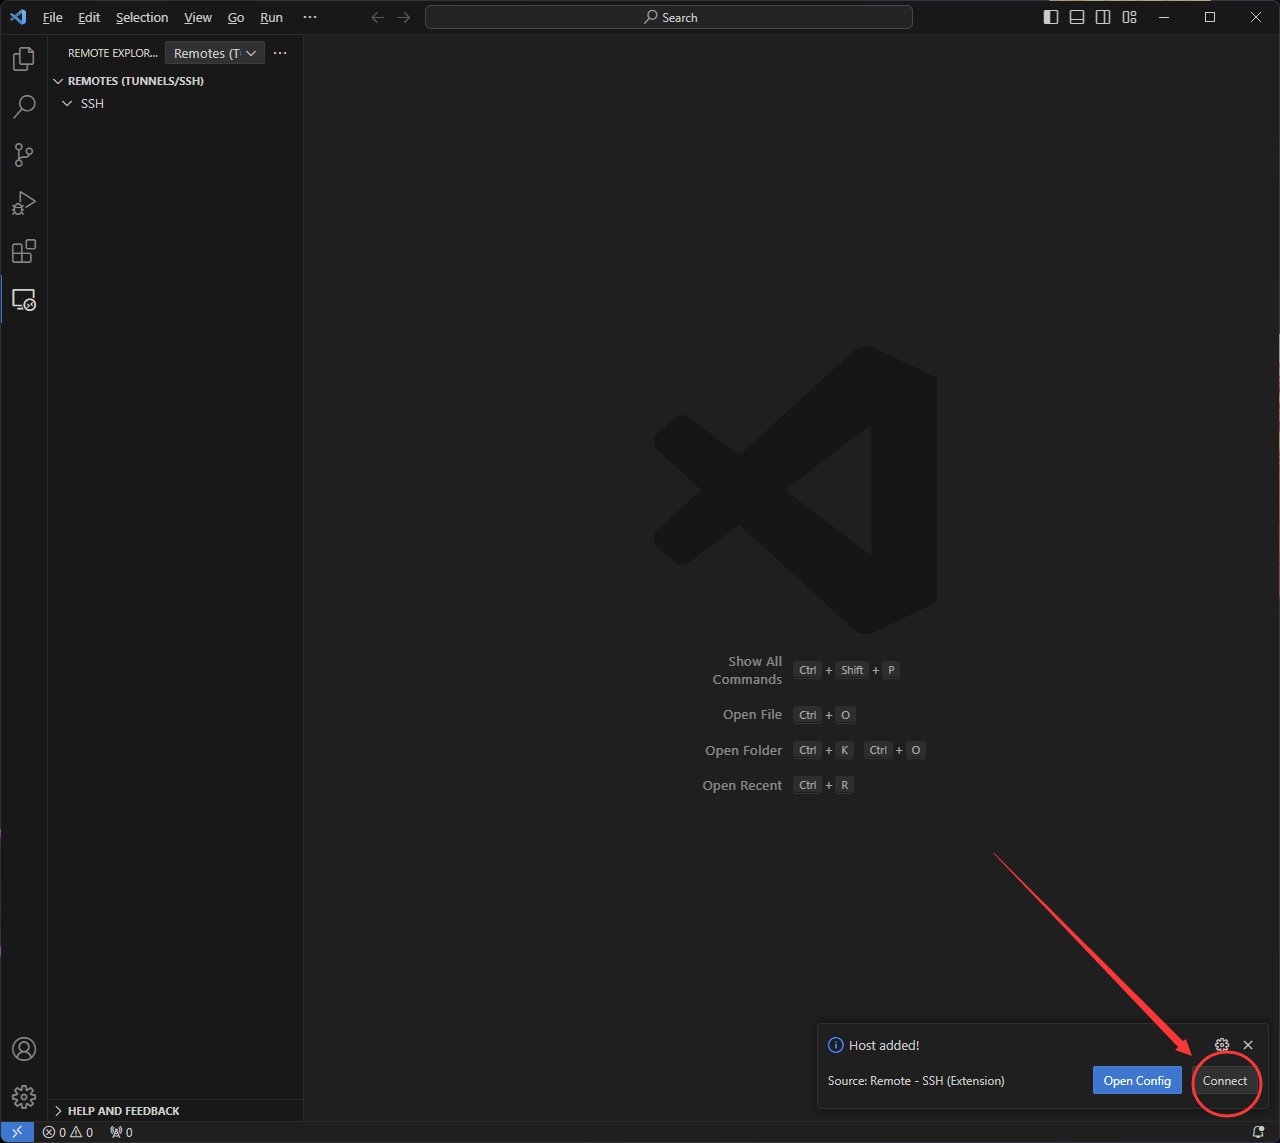Click the Remote Explorer panel title
Screen dimensions: 1280x1143
pyautogui.click(x=113, y=53)
